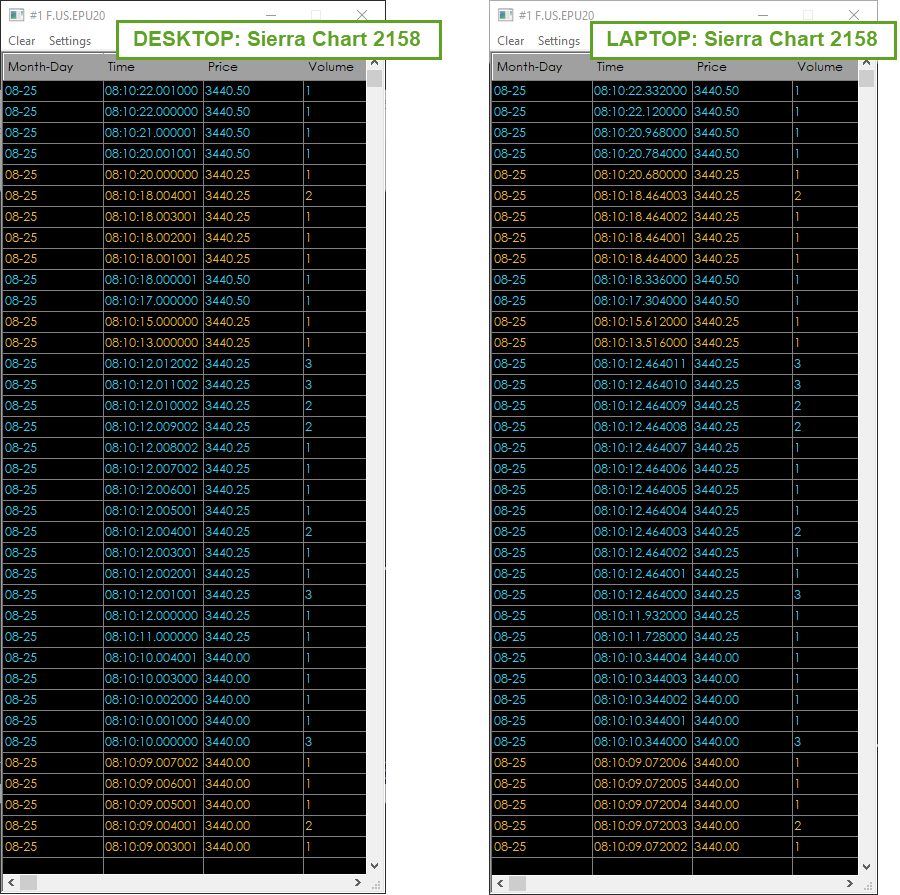Select time 08:10:18.464003 in Laptop window

641,196
